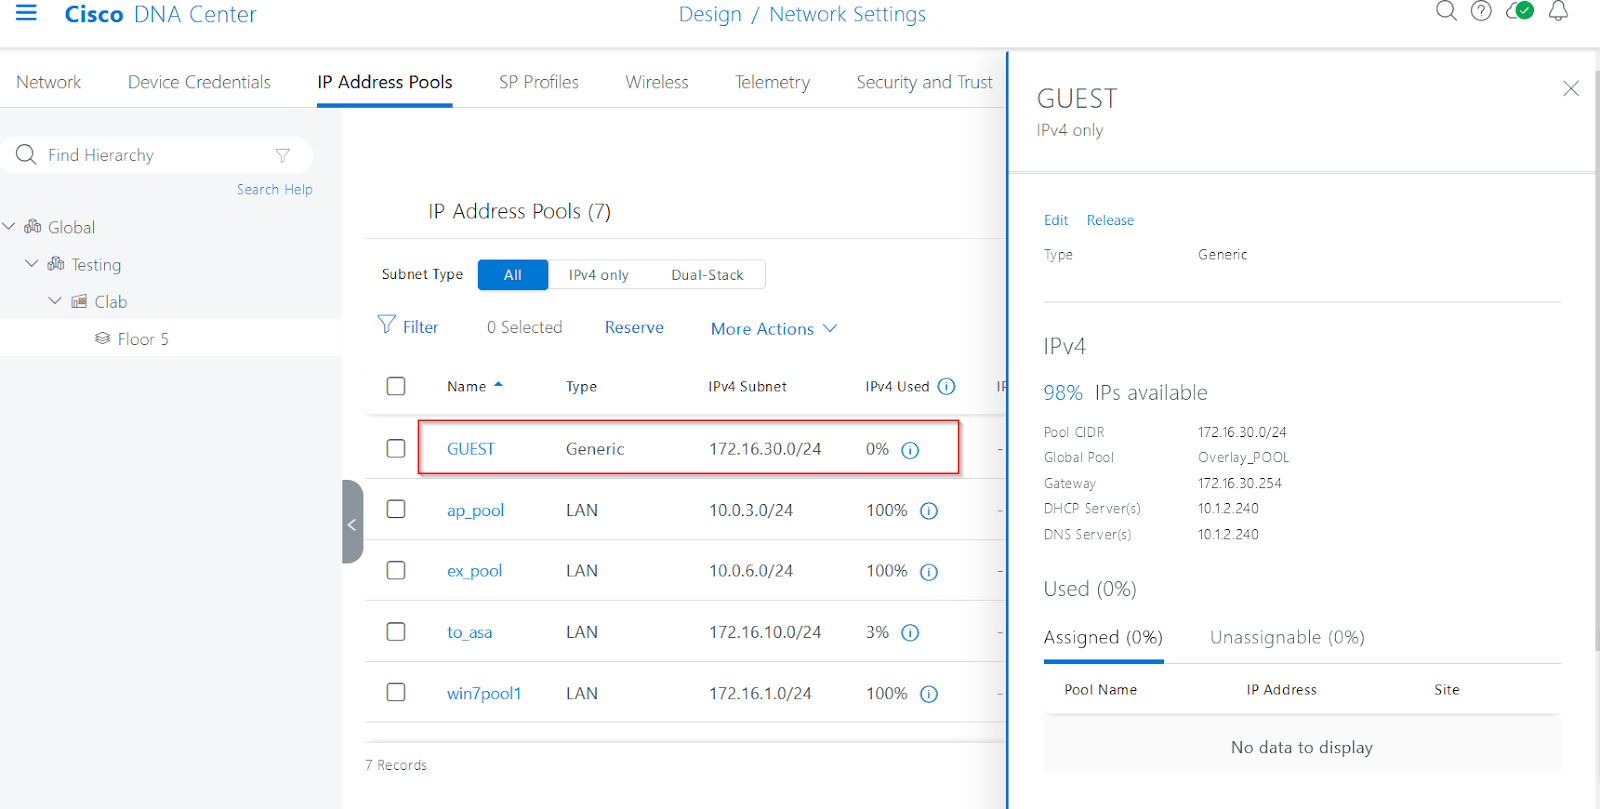Collapse the hierarchy sidebar with the arrow handle

(x=352, y=522)
